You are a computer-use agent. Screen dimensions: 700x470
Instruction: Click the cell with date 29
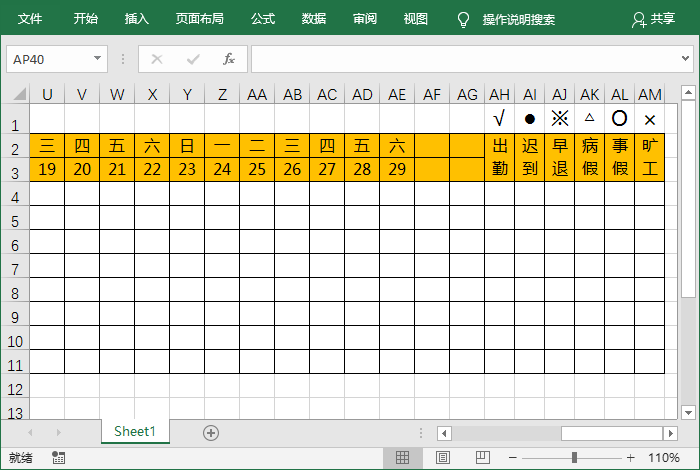pos(397,169)
